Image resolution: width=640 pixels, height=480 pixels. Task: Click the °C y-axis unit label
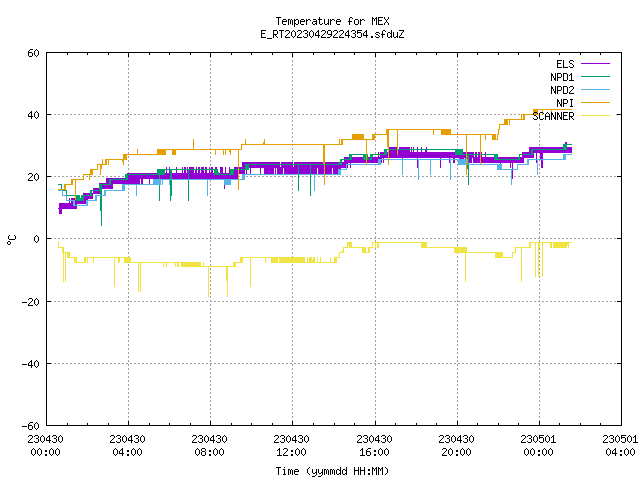click(x=12, y=240)
